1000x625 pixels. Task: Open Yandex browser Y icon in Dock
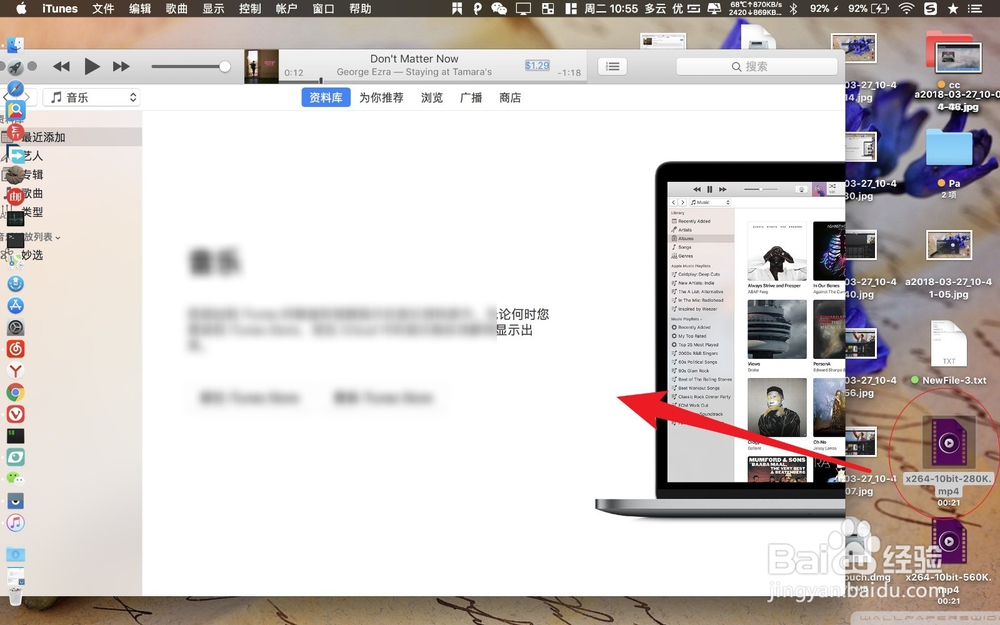pyautogui.click(x=15, y=371)
